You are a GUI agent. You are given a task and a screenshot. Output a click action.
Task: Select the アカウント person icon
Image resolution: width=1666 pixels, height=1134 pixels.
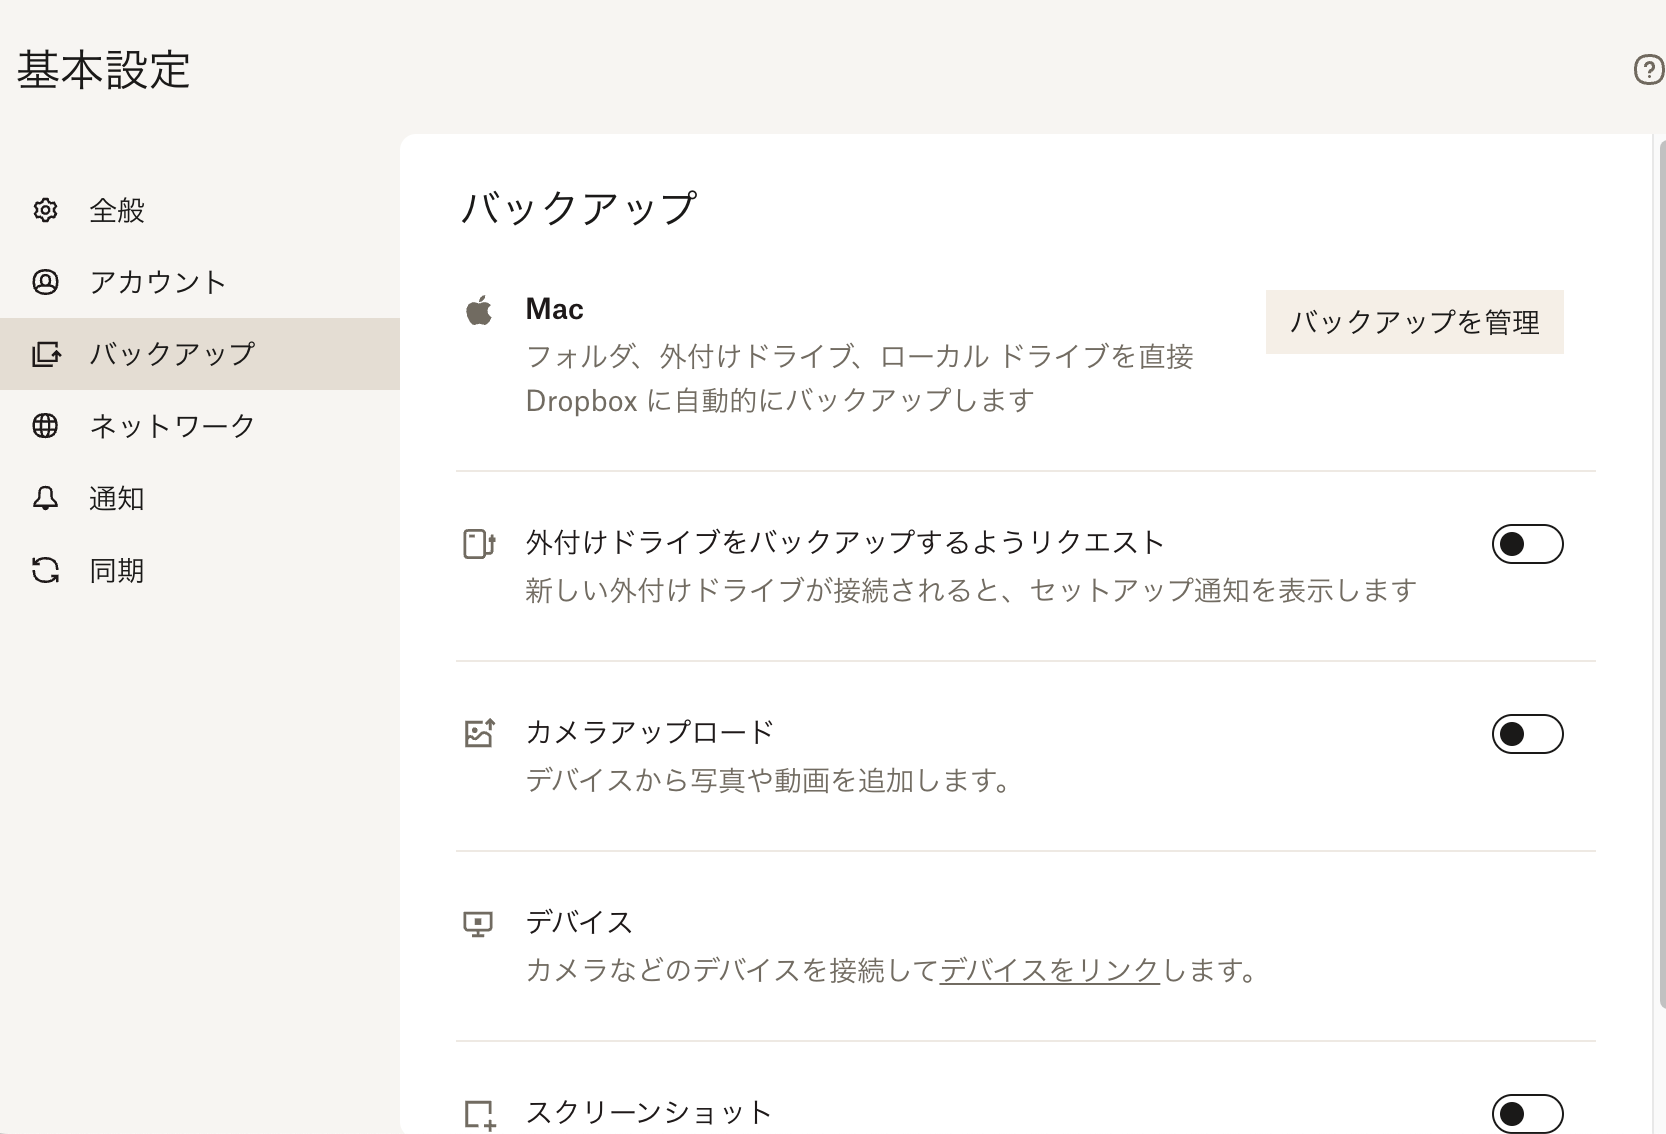tap(45, 282)
